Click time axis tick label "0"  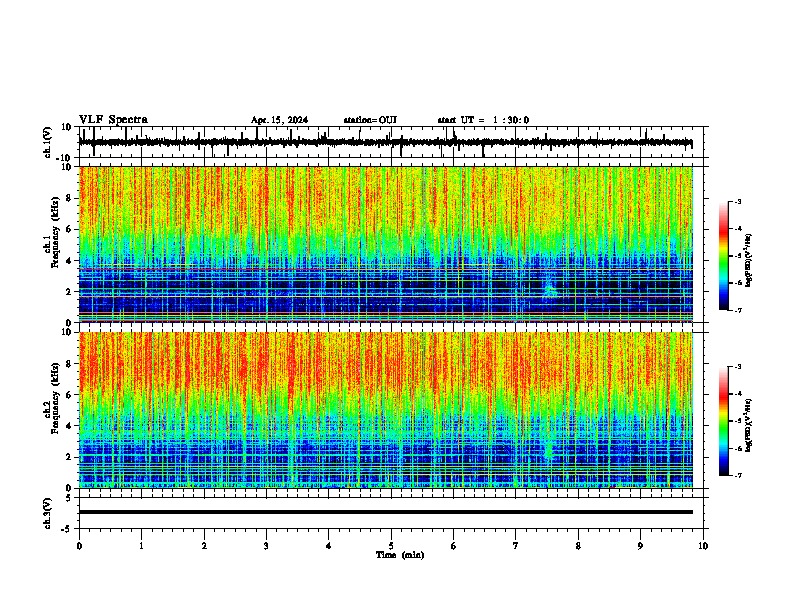tap(79, 546)
